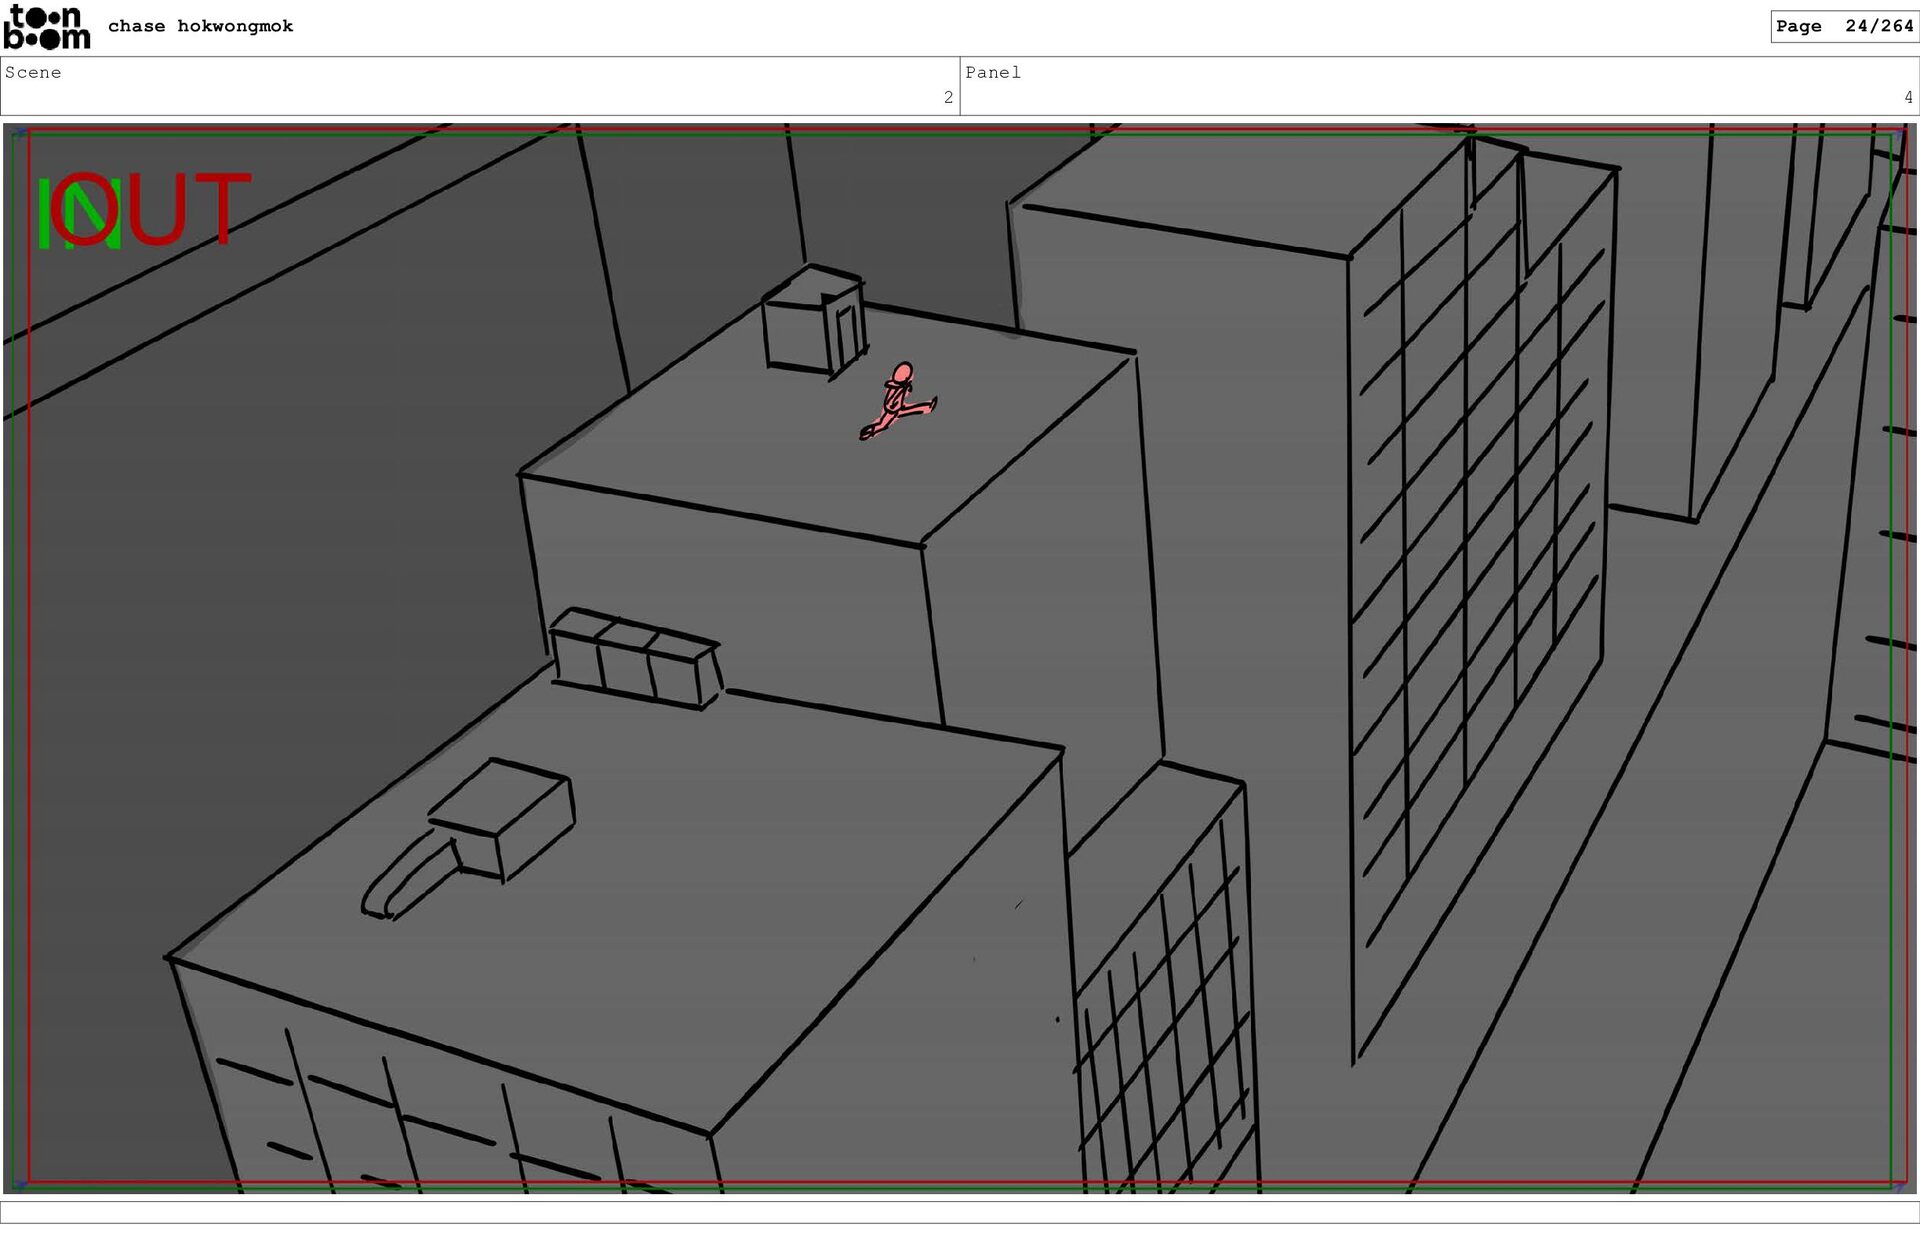Click the rooftop stairwell door box
Screen dimensions: 1920x1242
point(815,322)
